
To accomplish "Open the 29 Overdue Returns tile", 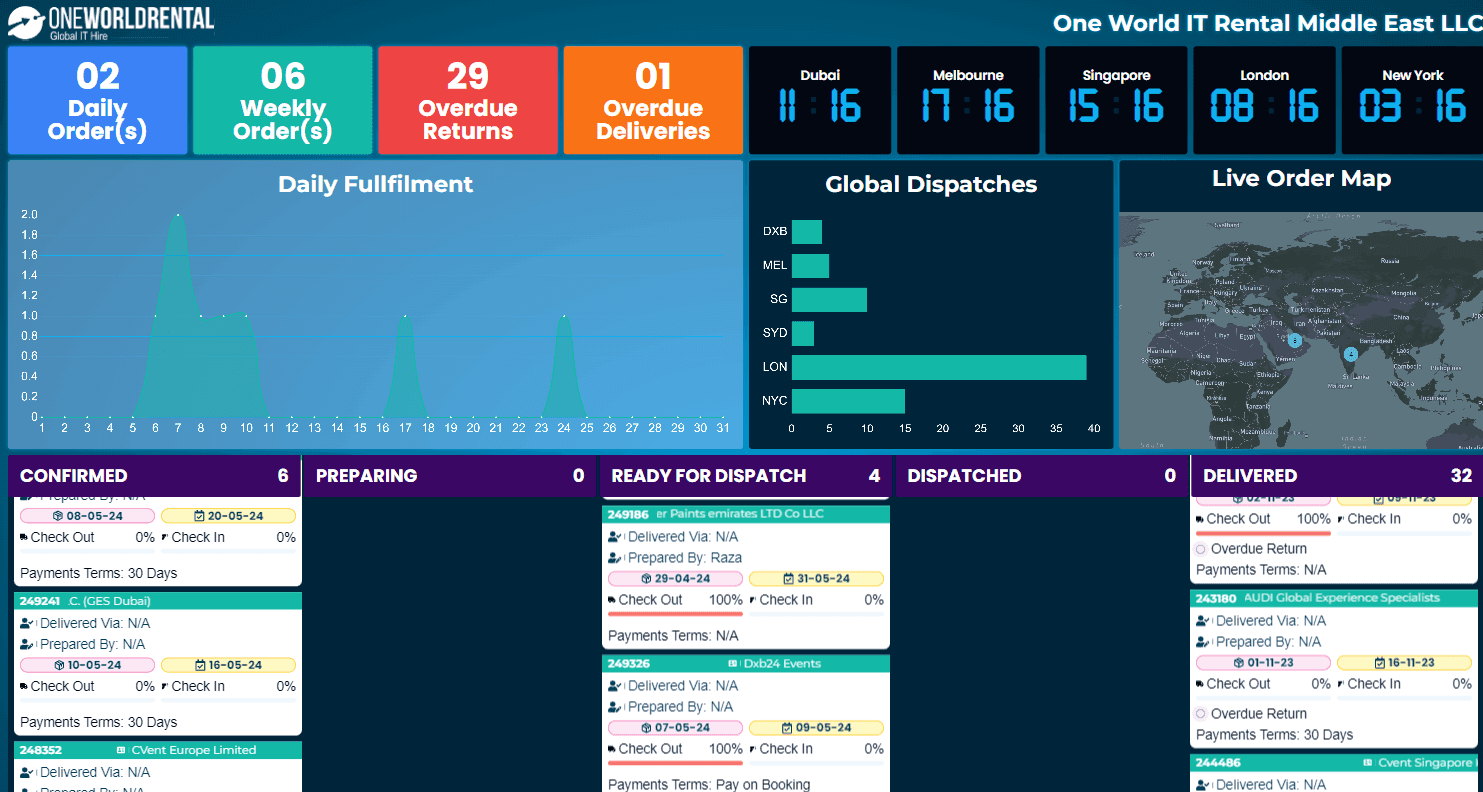I will [468, 100].
